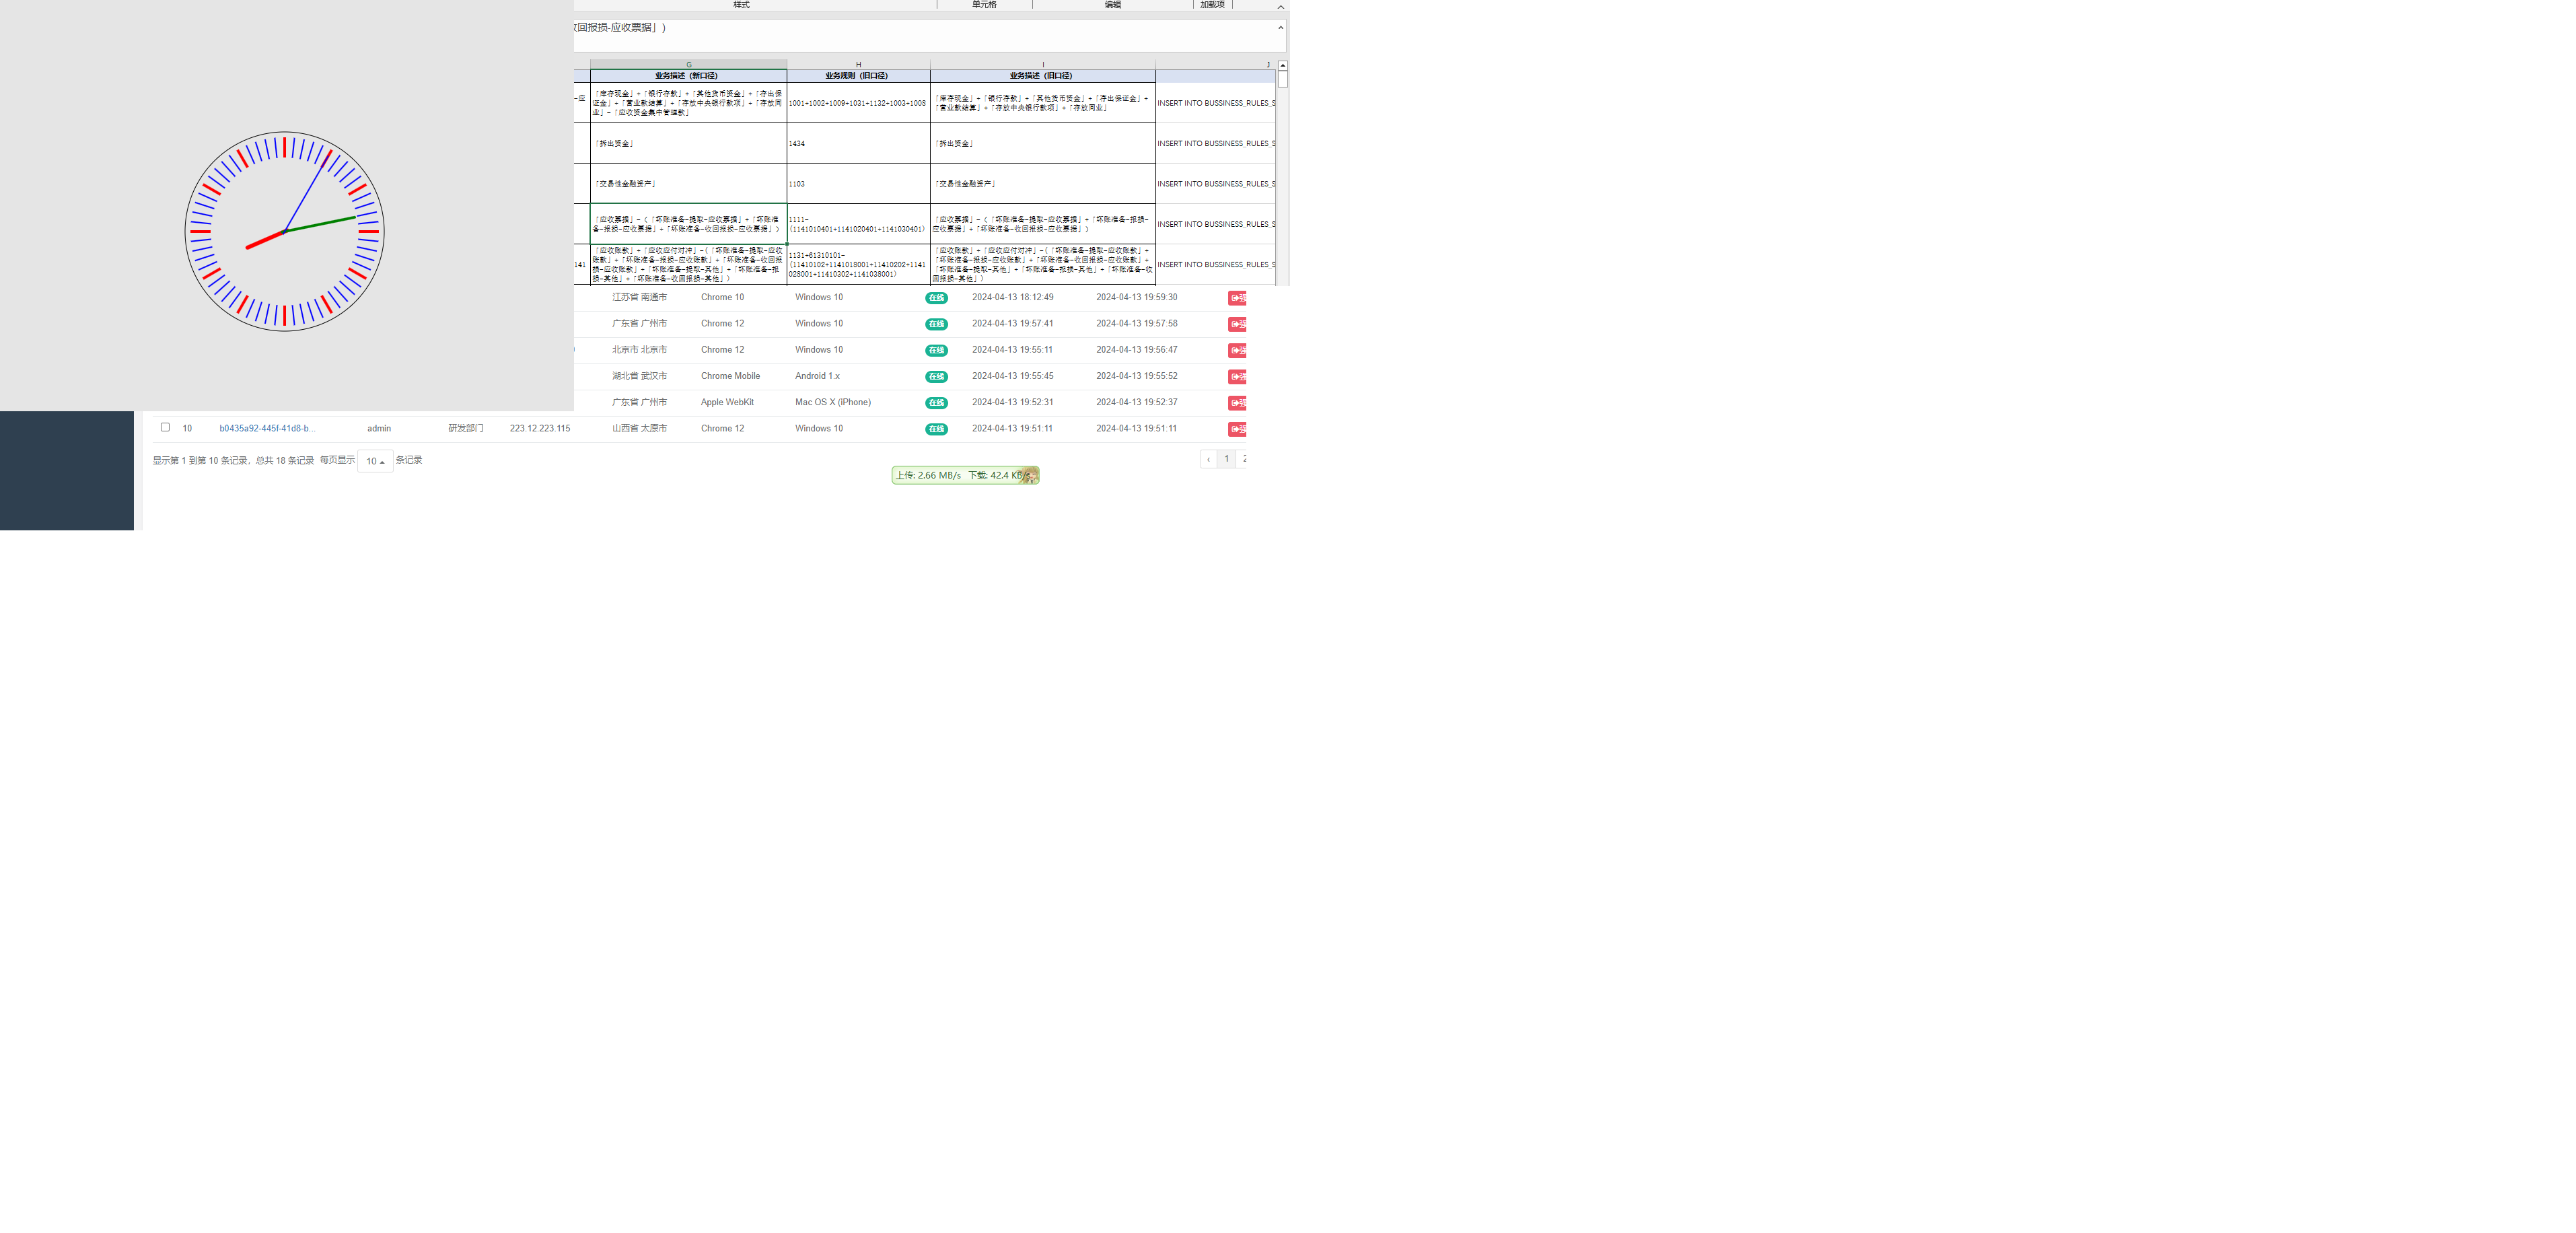The image size is (2576, 1233).
Task: Select column G header in spreadsheet
Action: click(x=688, y=64)
